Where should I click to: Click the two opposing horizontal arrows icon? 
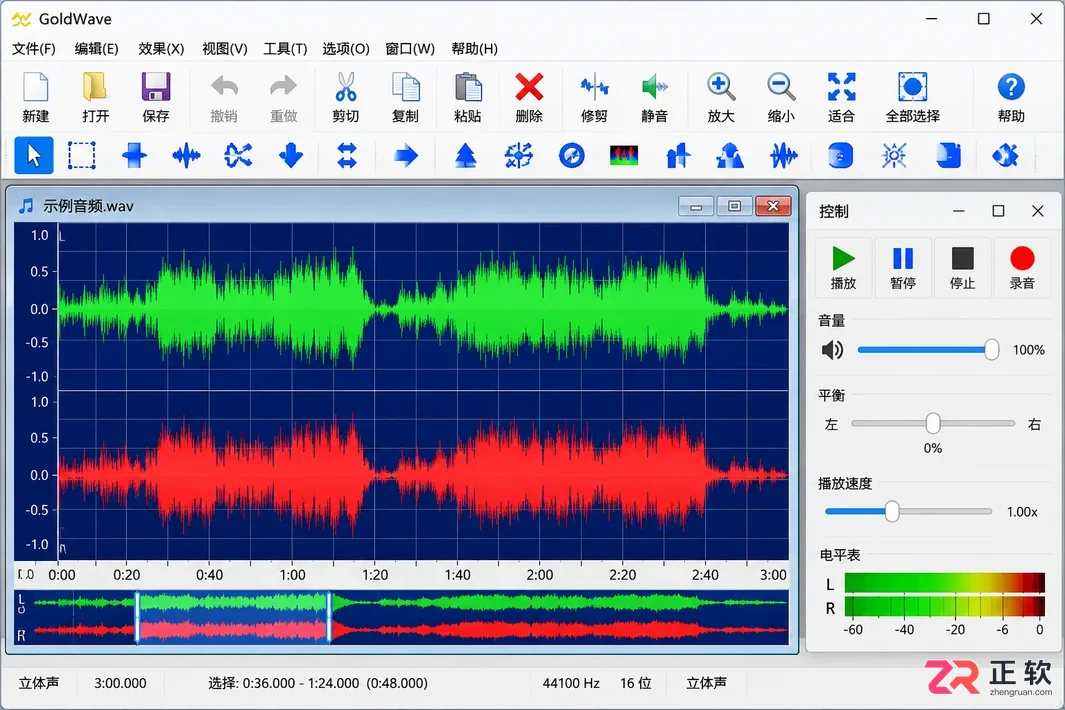pyautogui.click(x=346, y=156)
